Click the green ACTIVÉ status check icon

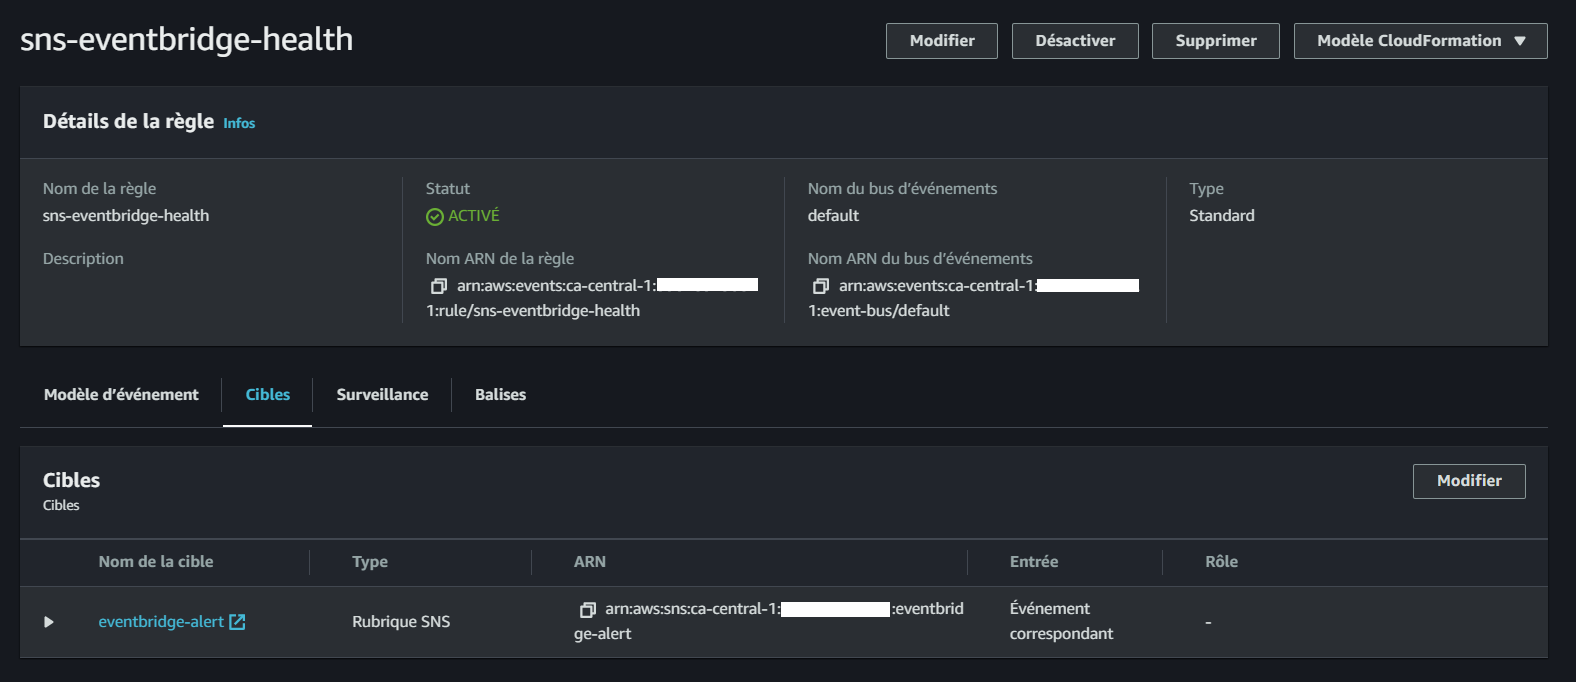tap(434, 217)
